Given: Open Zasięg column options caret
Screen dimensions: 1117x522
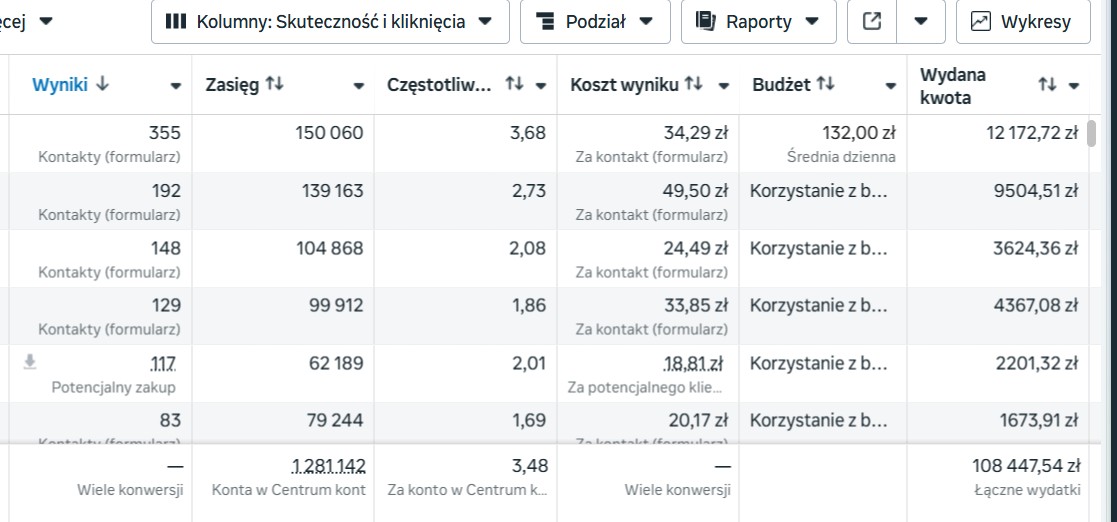Looking at the screenshot, I should [x=359, y=86].
